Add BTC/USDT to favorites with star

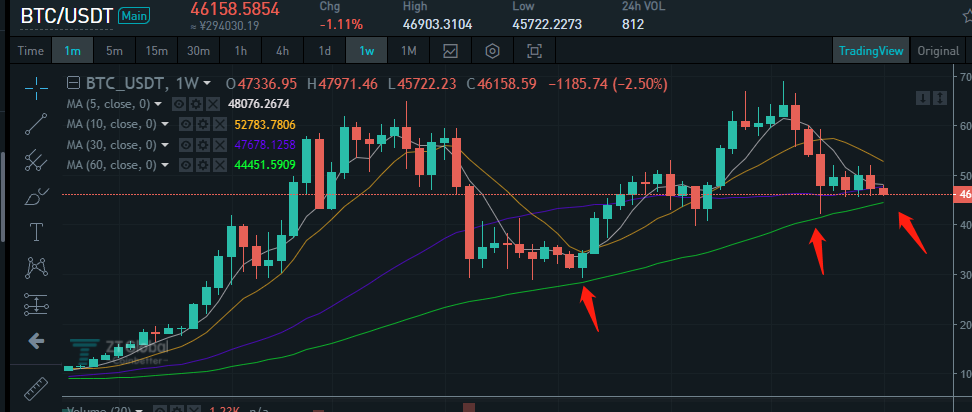pos(967,17)
